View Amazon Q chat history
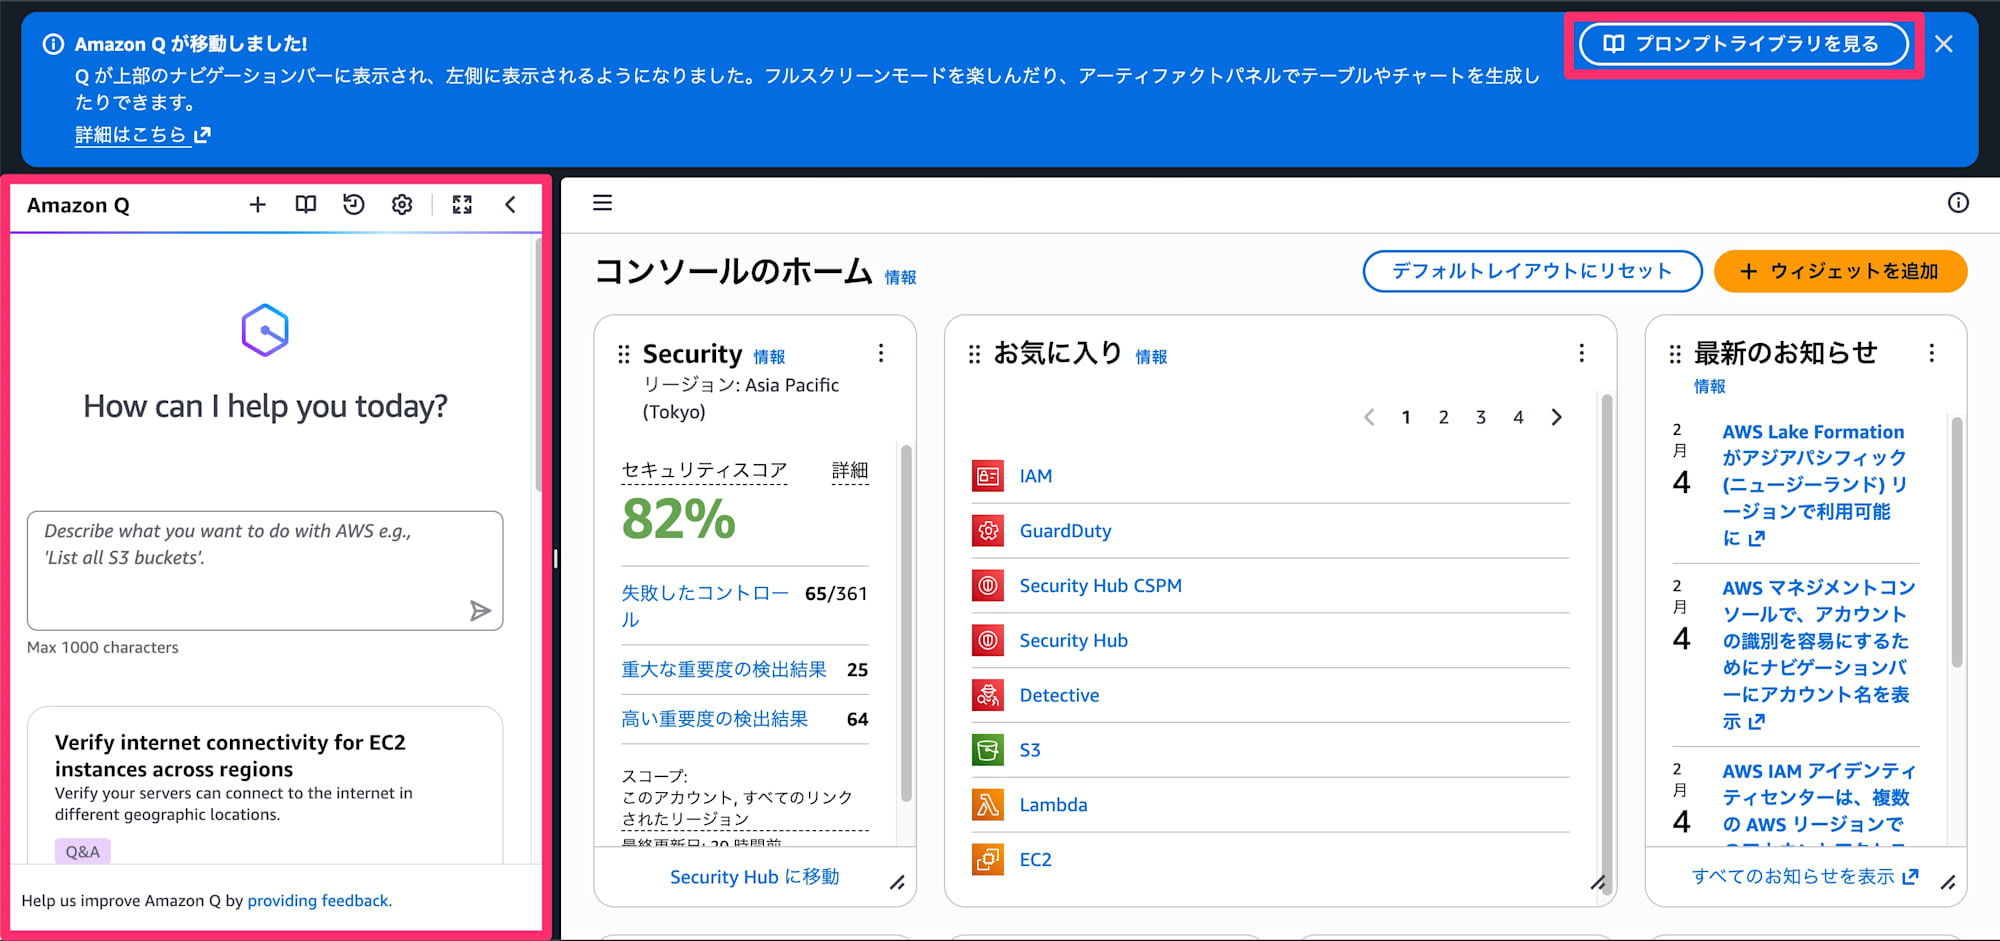This screenshot has width=2000, height=941. (x=353, y=204)
